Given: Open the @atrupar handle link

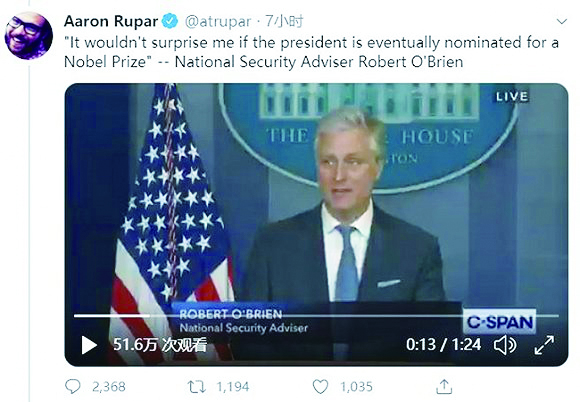Looking at the screenshot, I should (218, 22).
